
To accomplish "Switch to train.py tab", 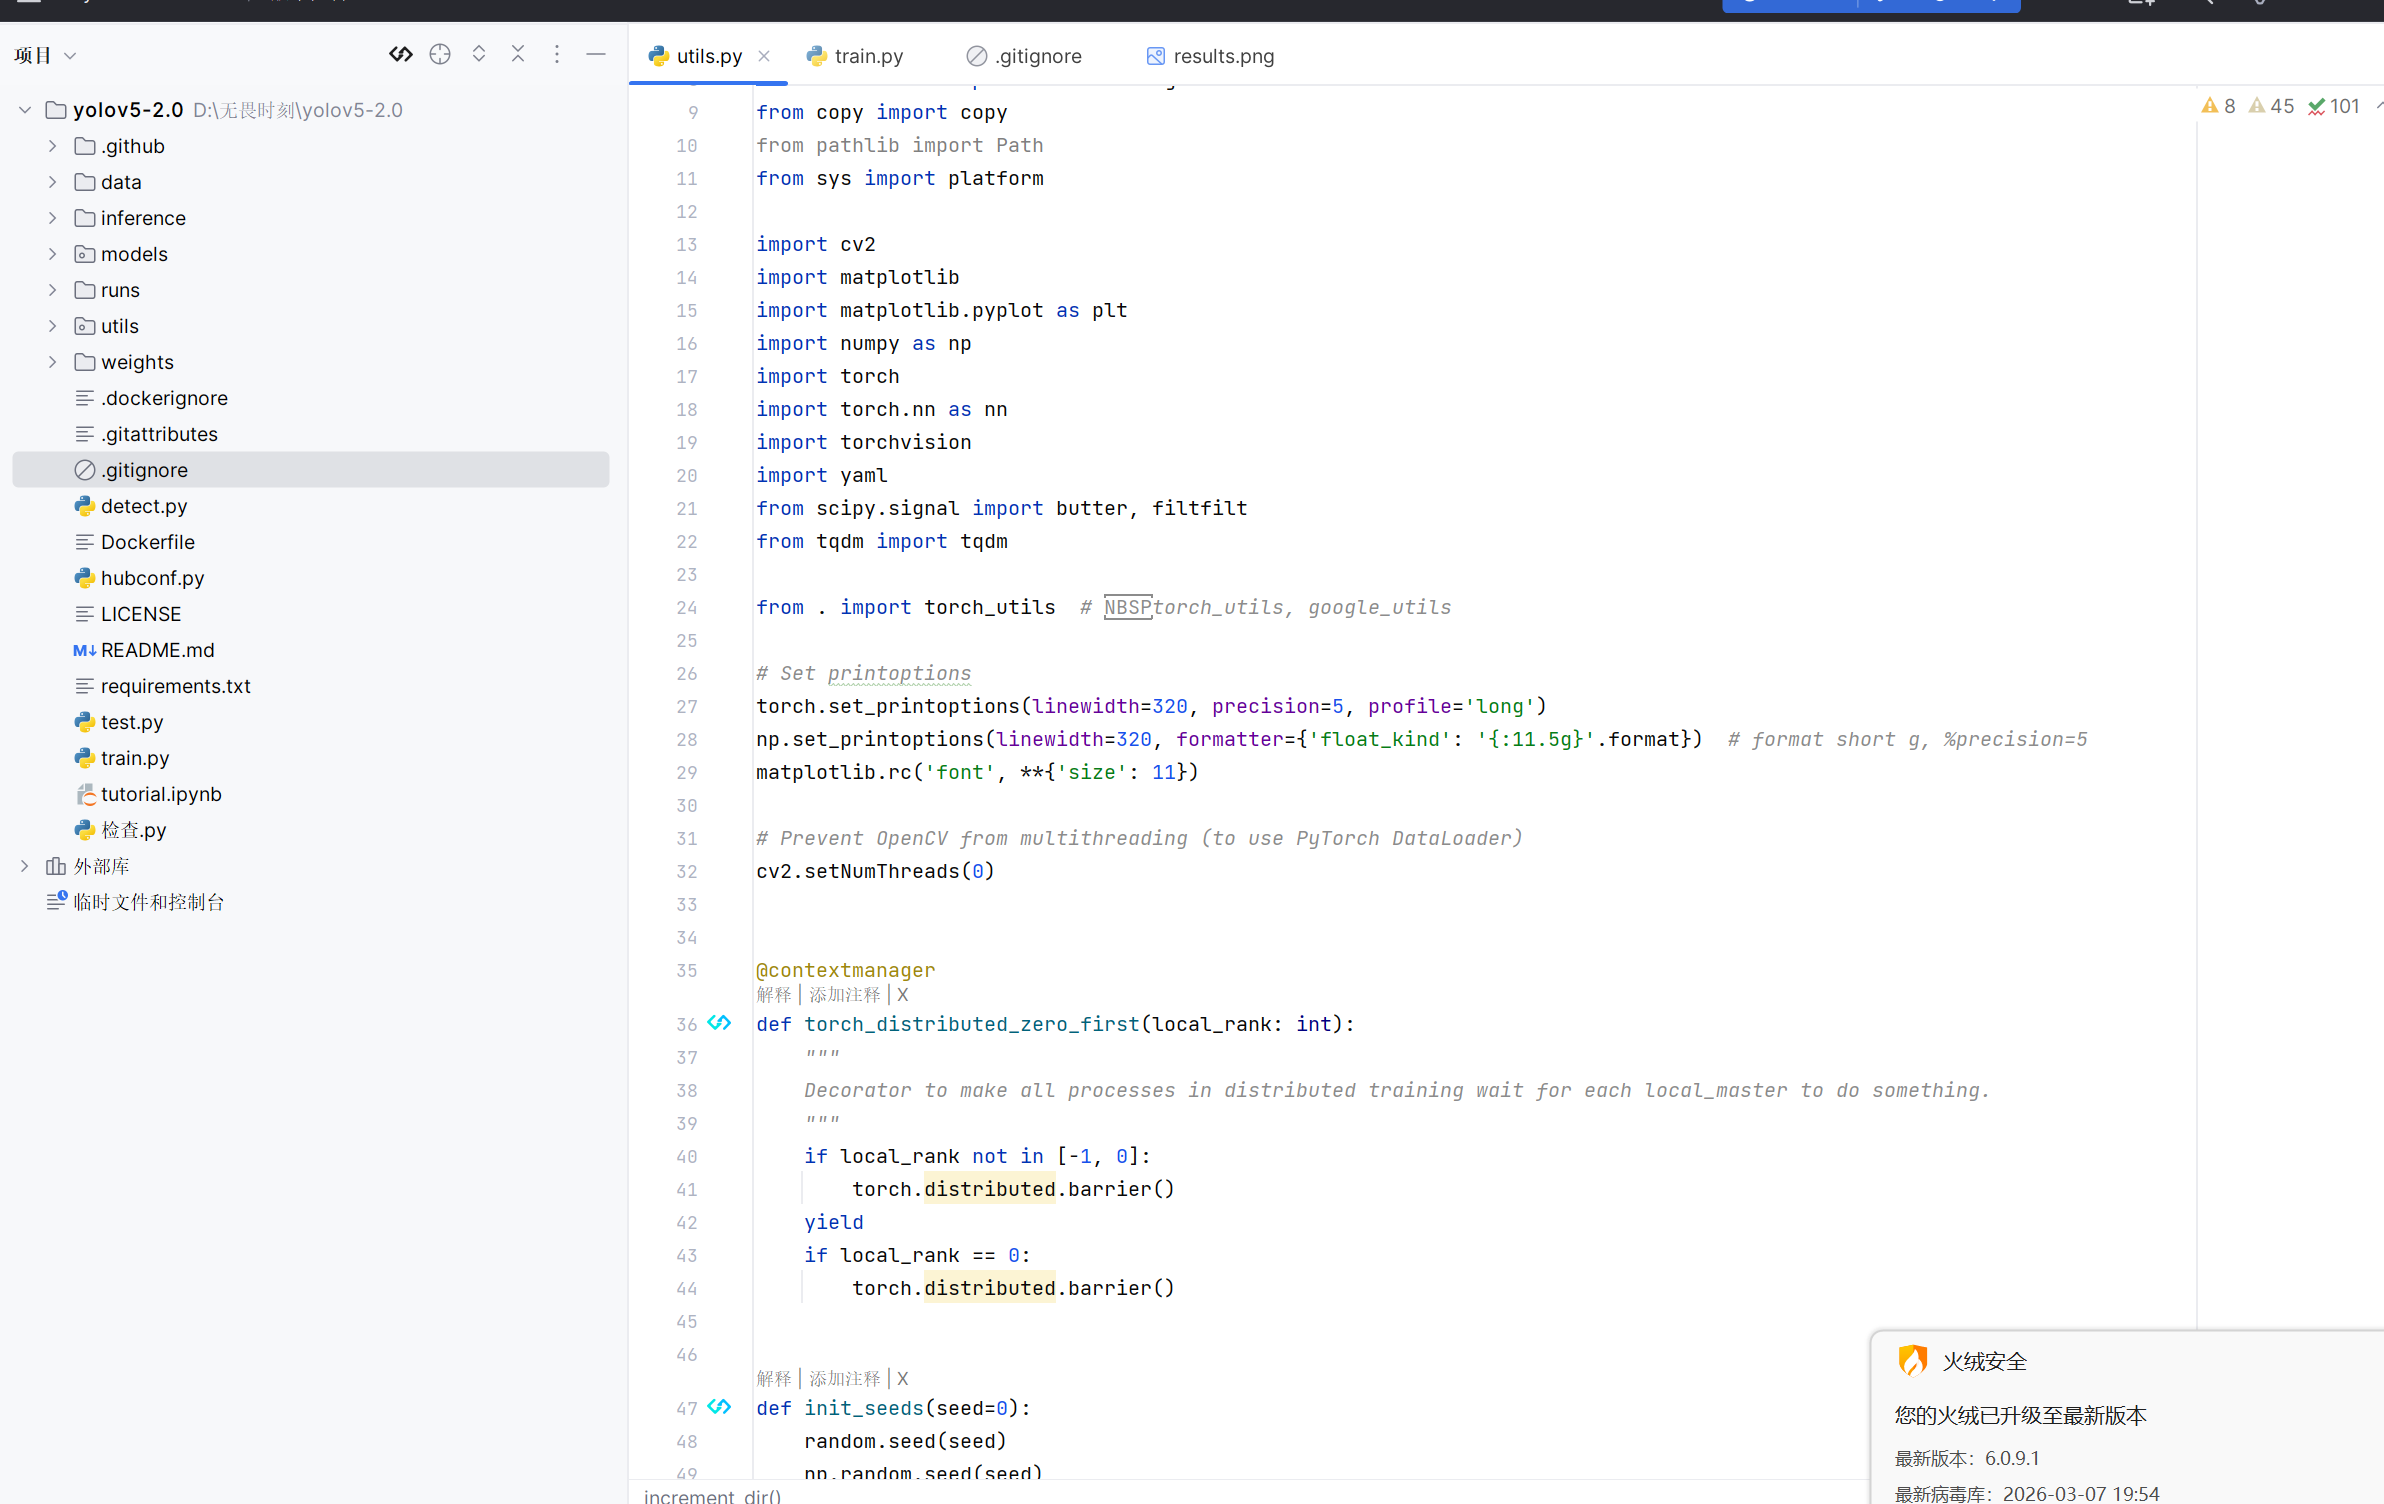I will [x=867, y=56].
